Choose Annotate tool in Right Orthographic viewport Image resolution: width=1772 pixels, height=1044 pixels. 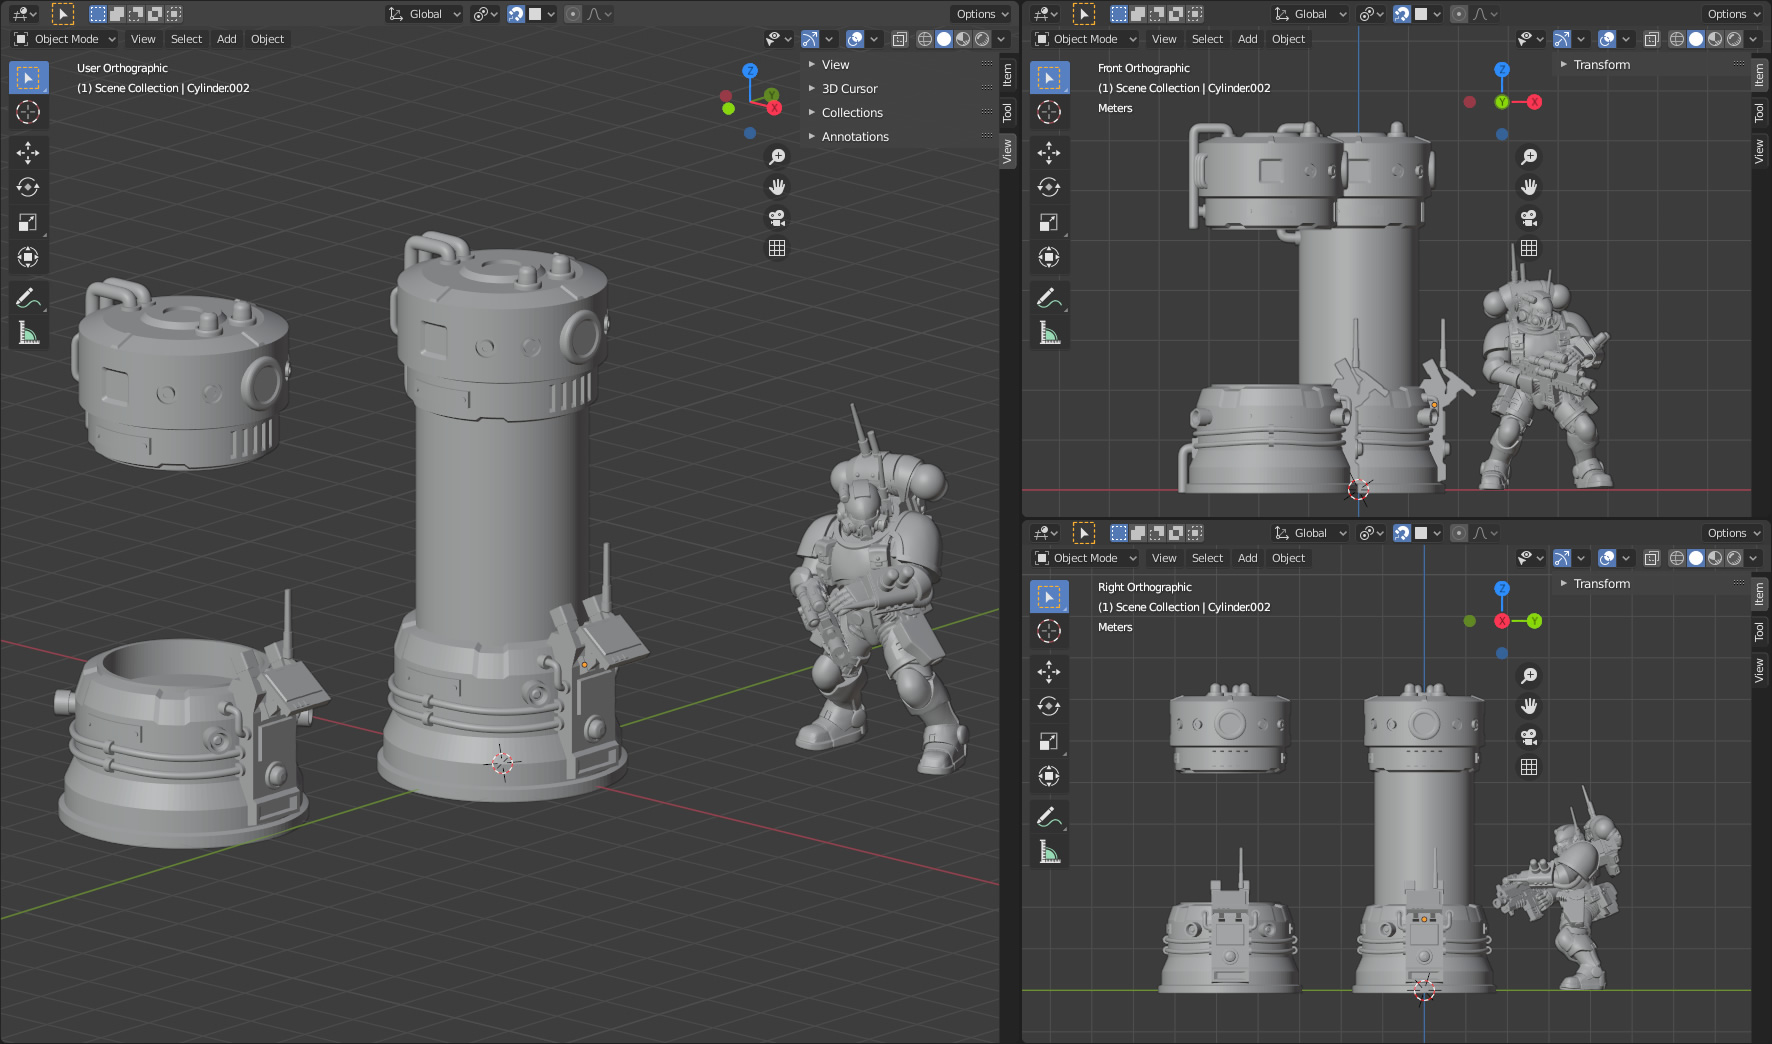[x=1049, y=817]
